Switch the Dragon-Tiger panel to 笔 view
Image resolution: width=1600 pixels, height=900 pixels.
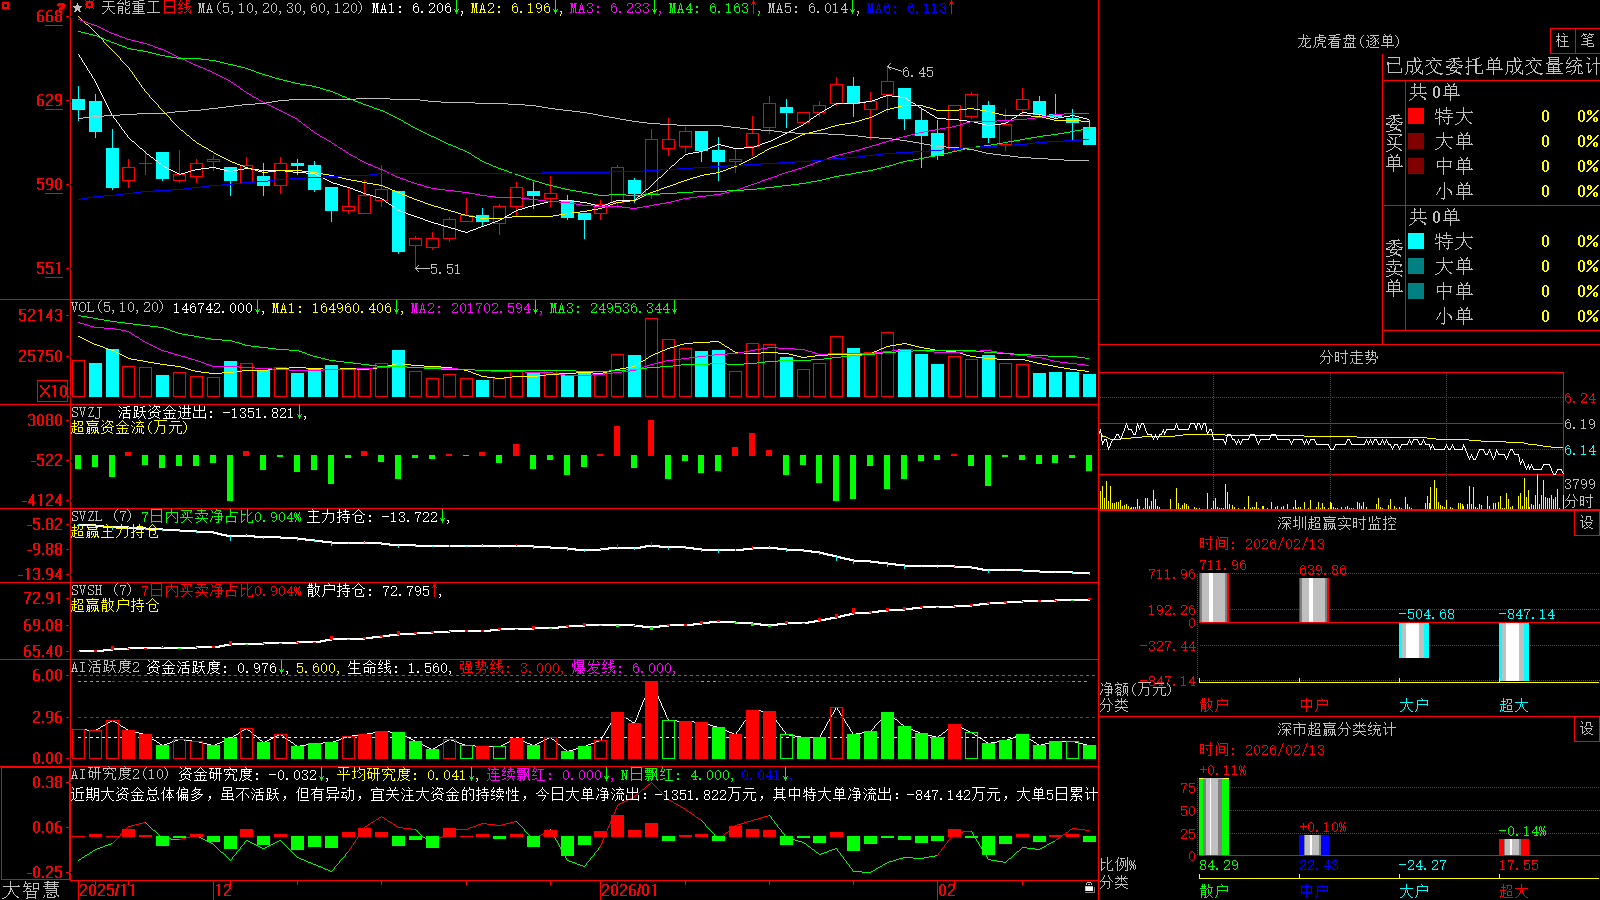1587,41
